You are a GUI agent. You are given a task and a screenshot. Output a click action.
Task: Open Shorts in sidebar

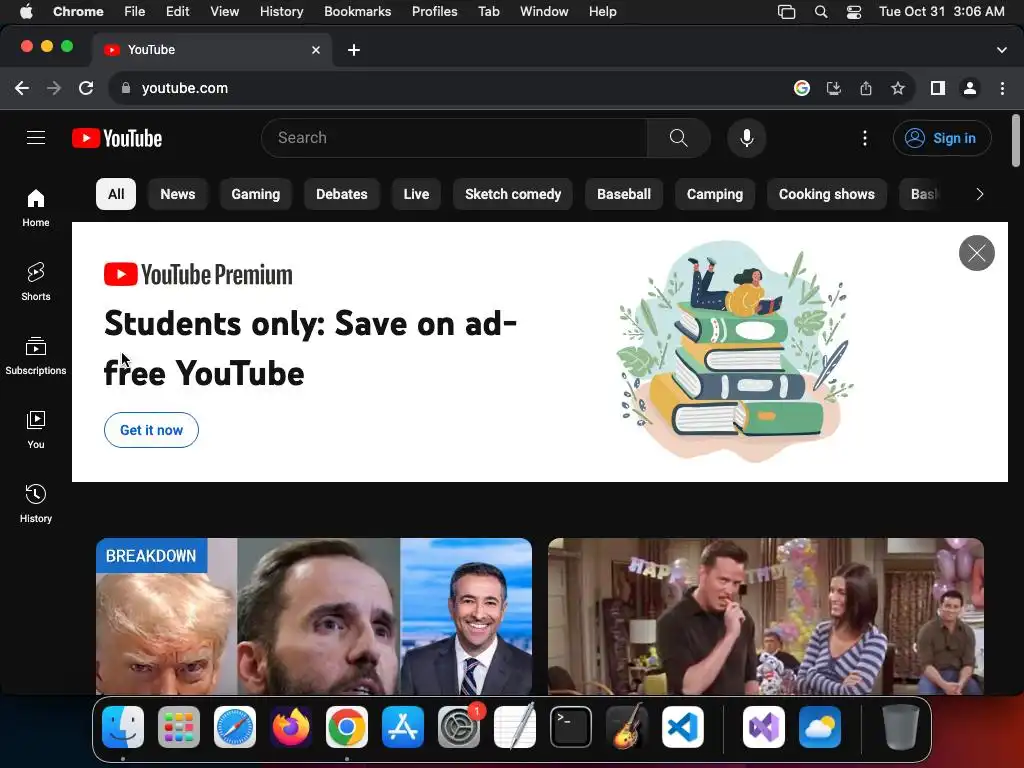pyautogui.click(x=36, y=281)
